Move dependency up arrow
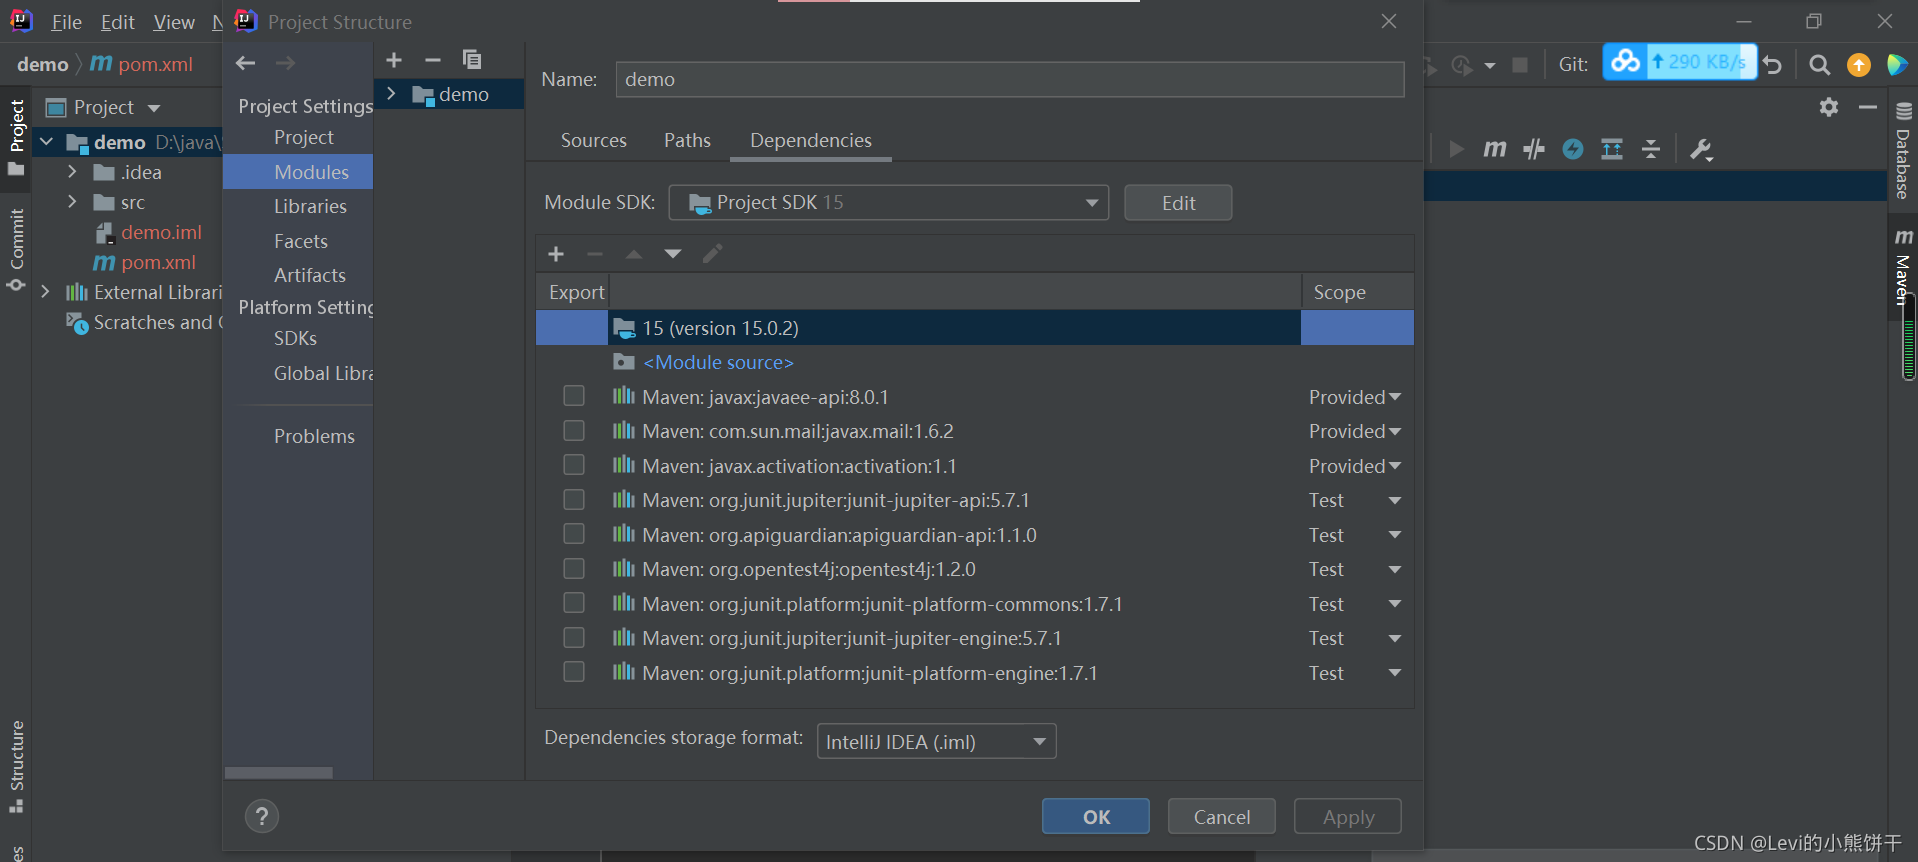1918x862 pixels. pyautogui.click(x=634, y=254)
